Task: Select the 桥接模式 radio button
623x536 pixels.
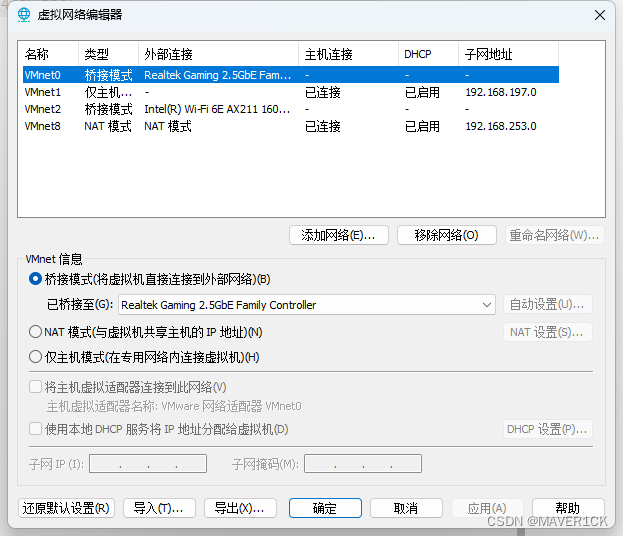Action: point(35,279)
